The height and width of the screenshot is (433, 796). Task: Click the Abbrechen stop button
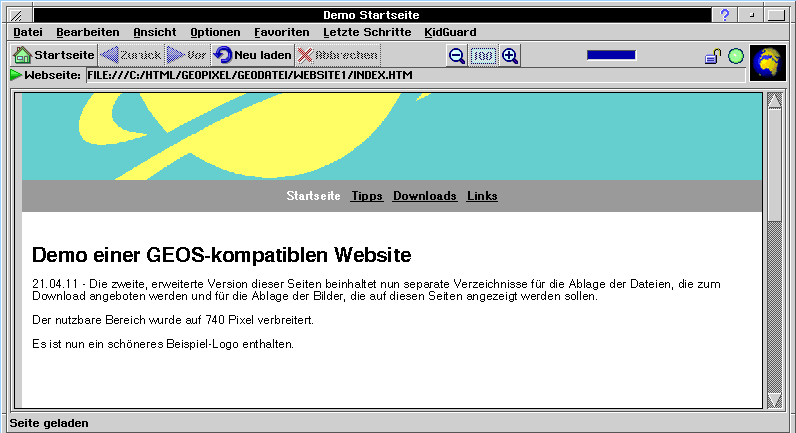[338, 55]
